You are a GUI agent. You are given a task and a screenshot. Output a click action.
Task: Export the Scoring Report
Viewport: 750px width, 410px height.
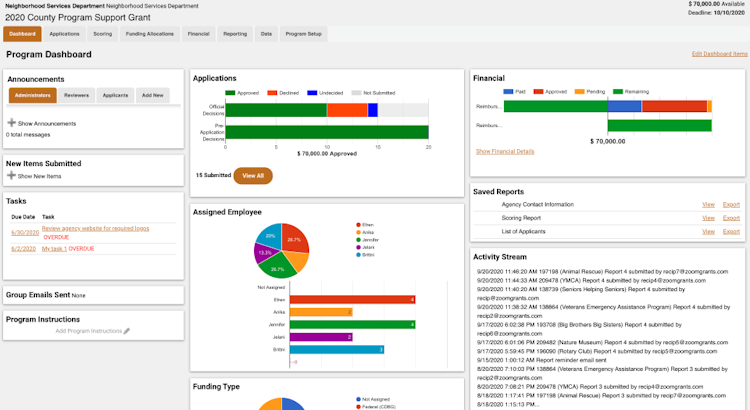click(x=731, y=218)
